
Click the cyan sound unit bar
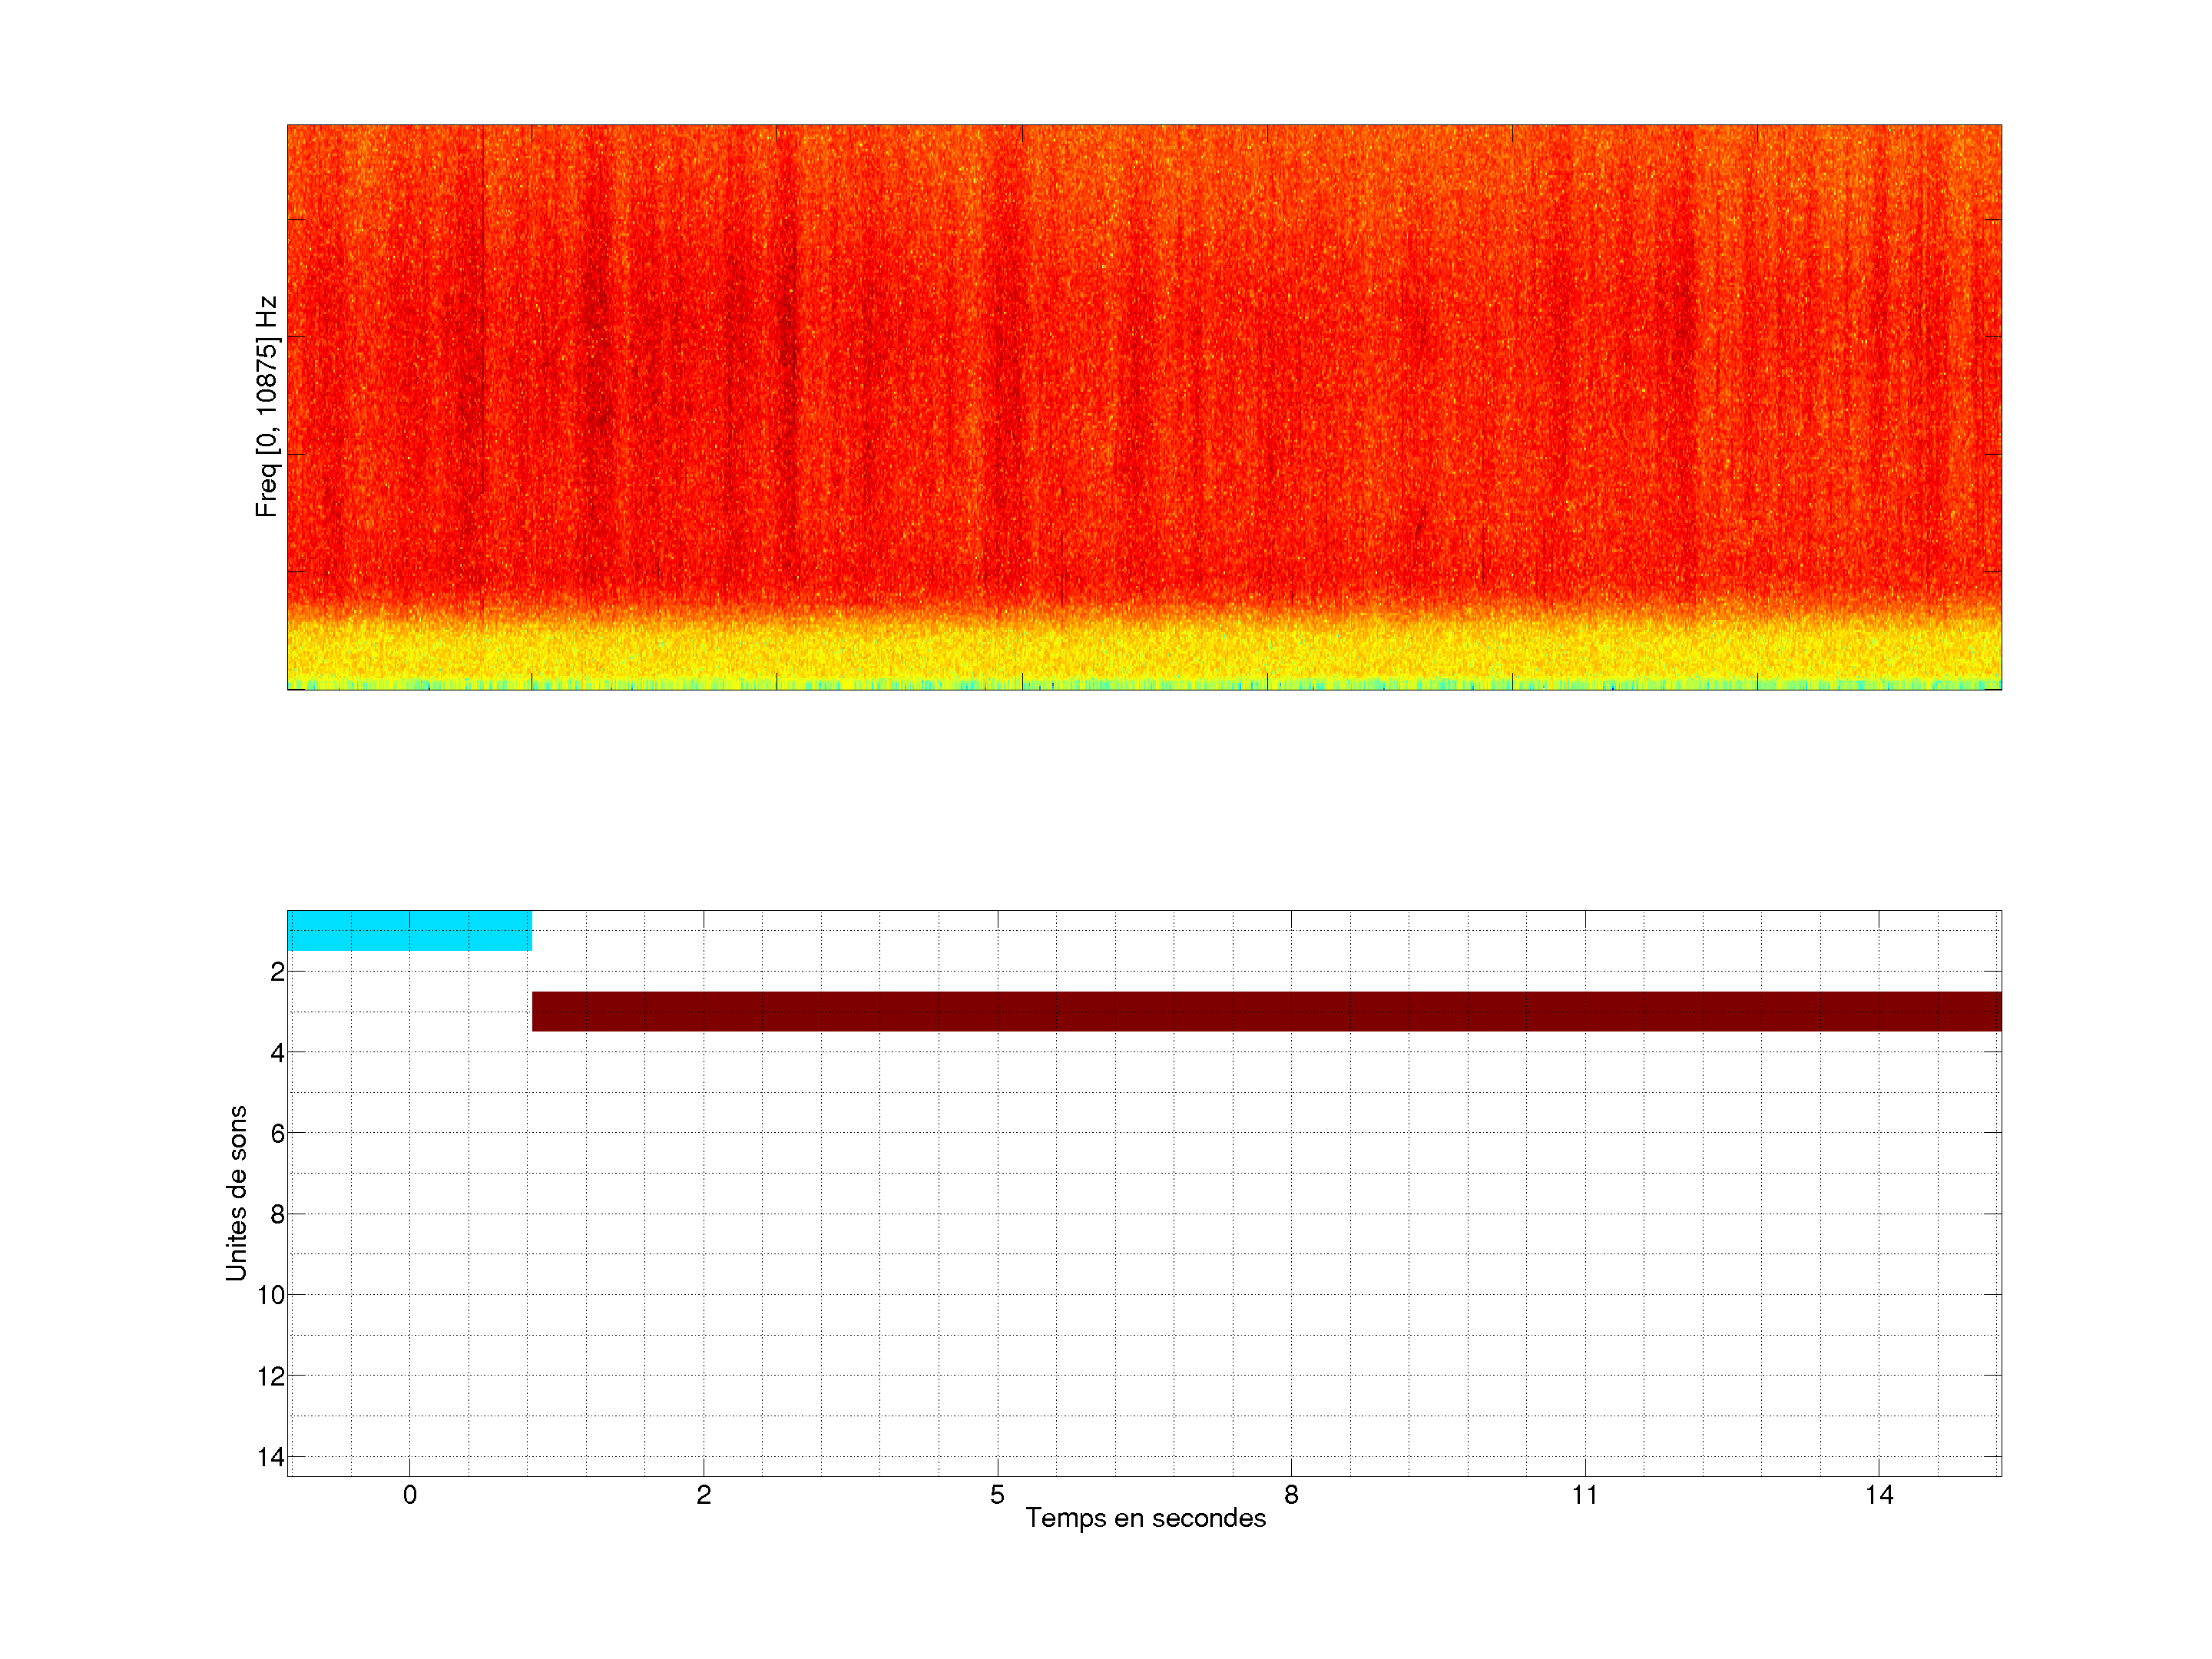tap(409, 930)
